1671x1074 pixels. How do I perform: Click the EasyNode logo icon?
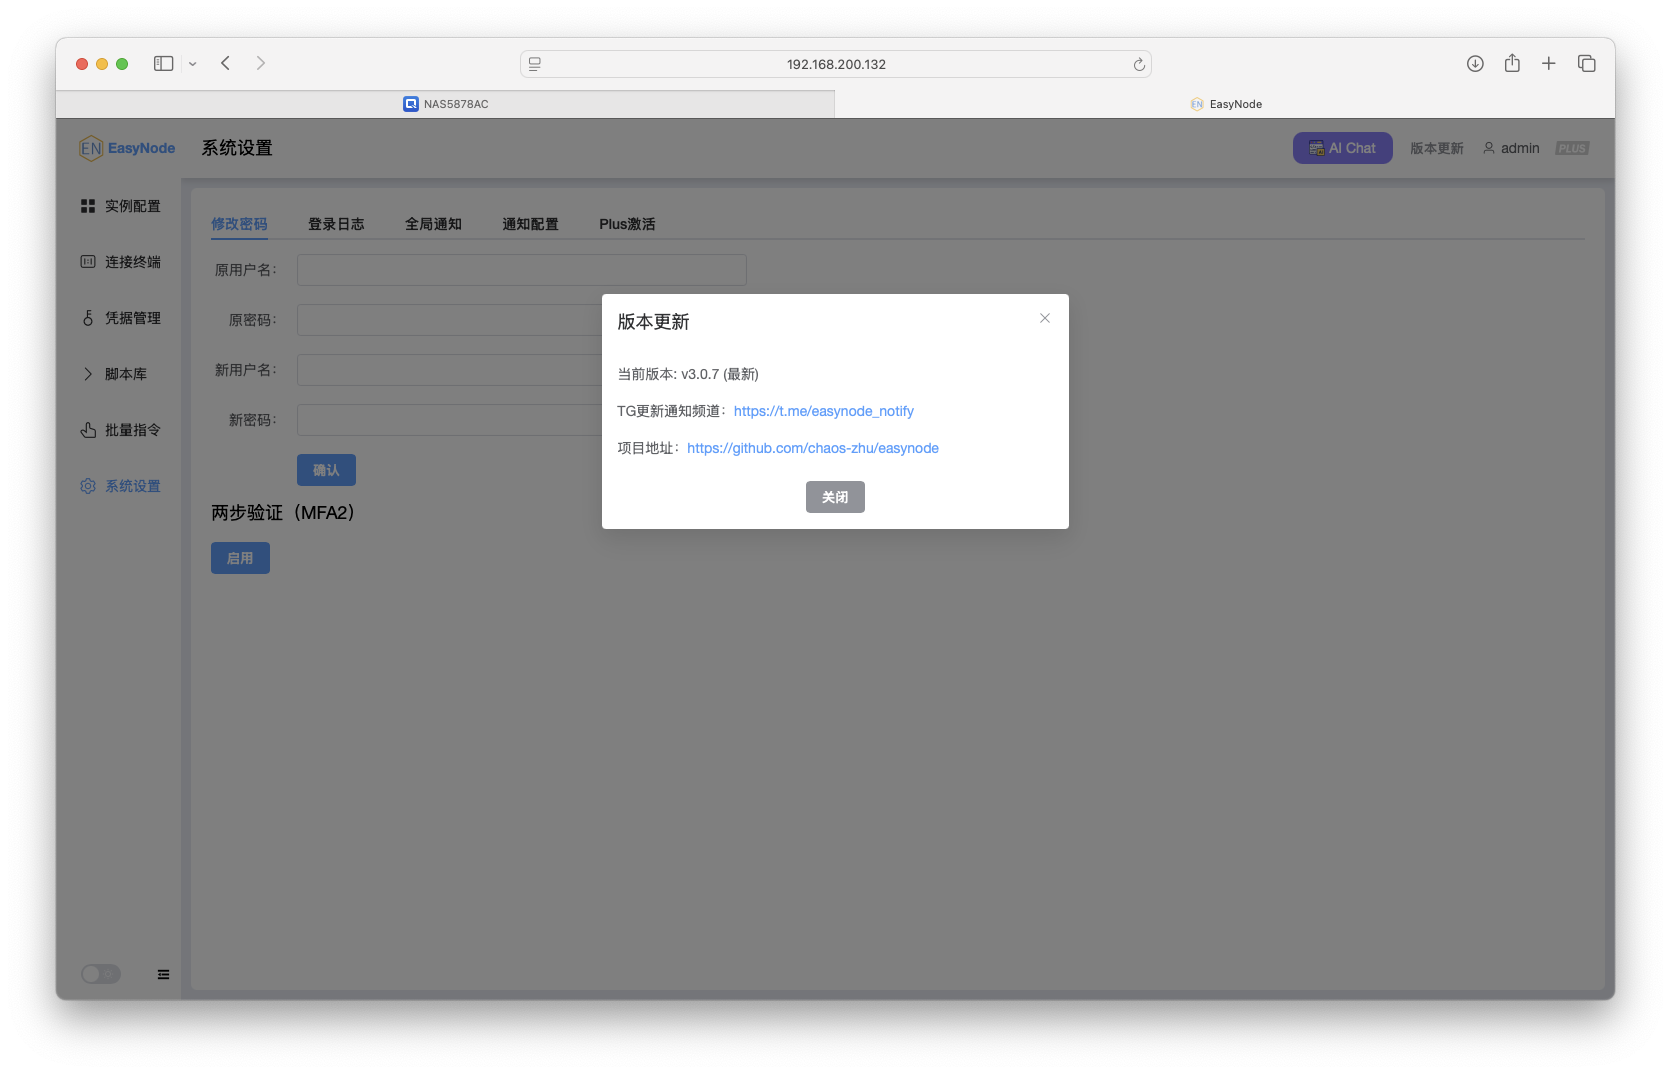click(x=91, y=147)
